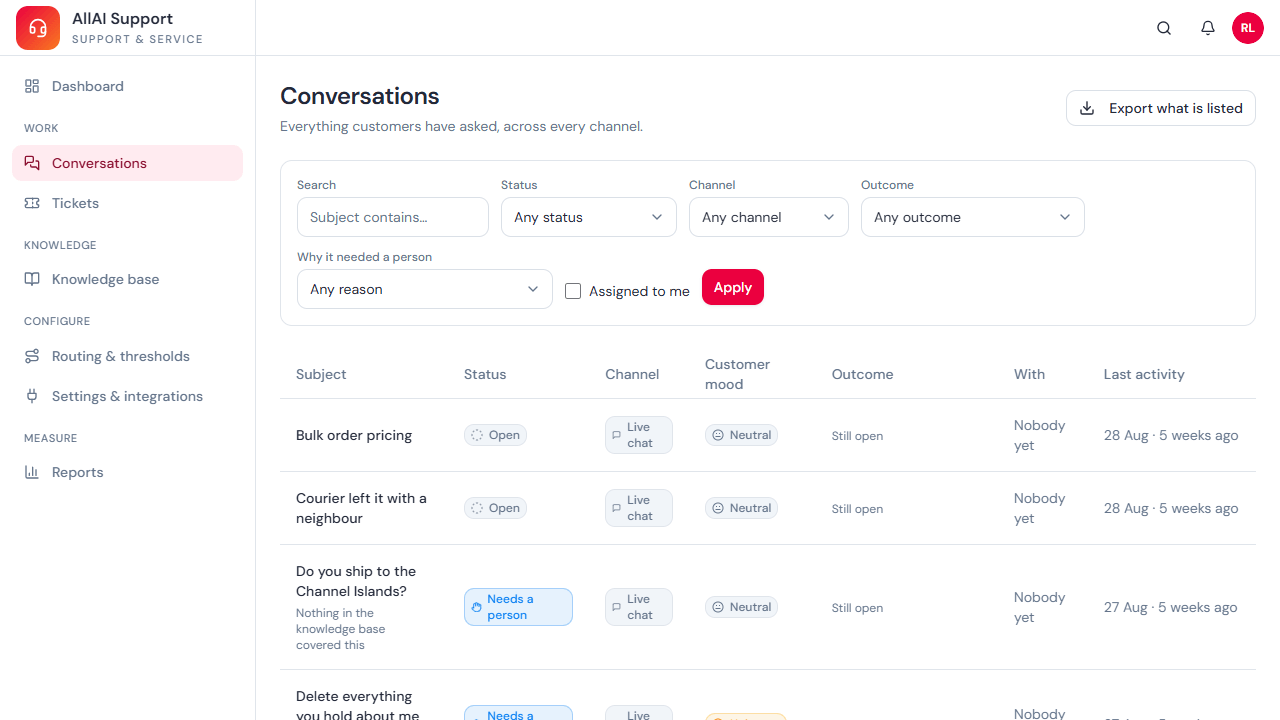Click Neutral mood badge in Bulk order row
The height and width of the screenshot is (720, 1280).
pyautogui.click(x=741, y=435)
